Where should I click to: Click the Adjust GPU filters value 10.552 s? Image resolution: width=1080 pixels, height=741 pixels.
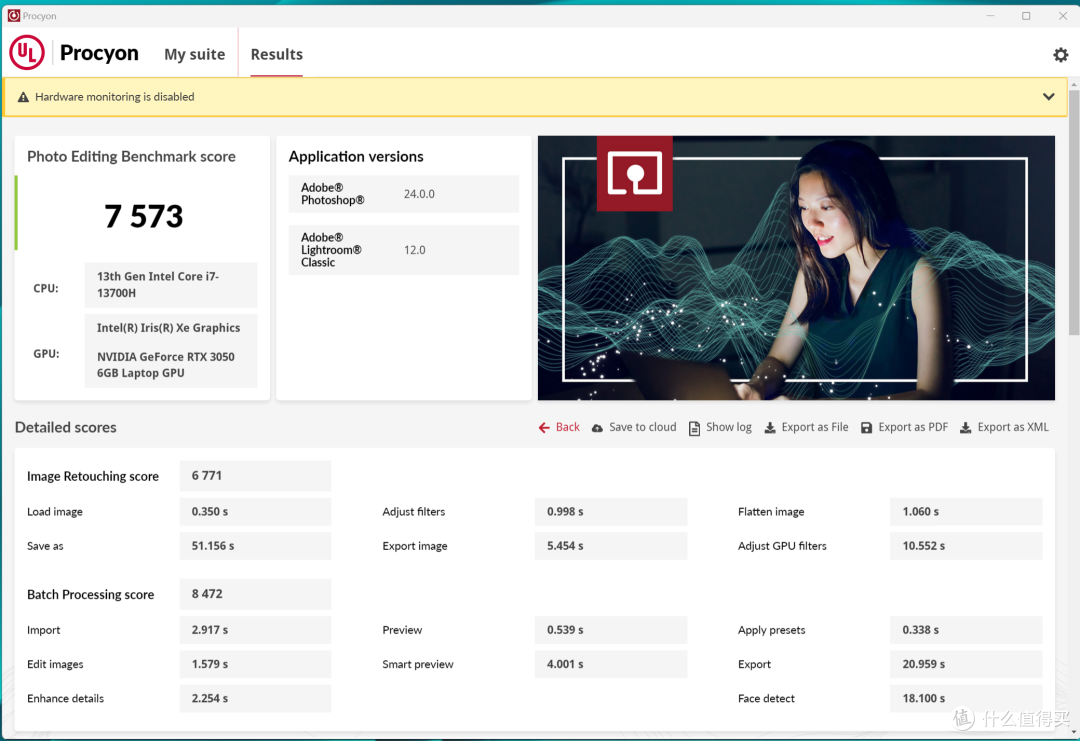click(x=966, y=546)
